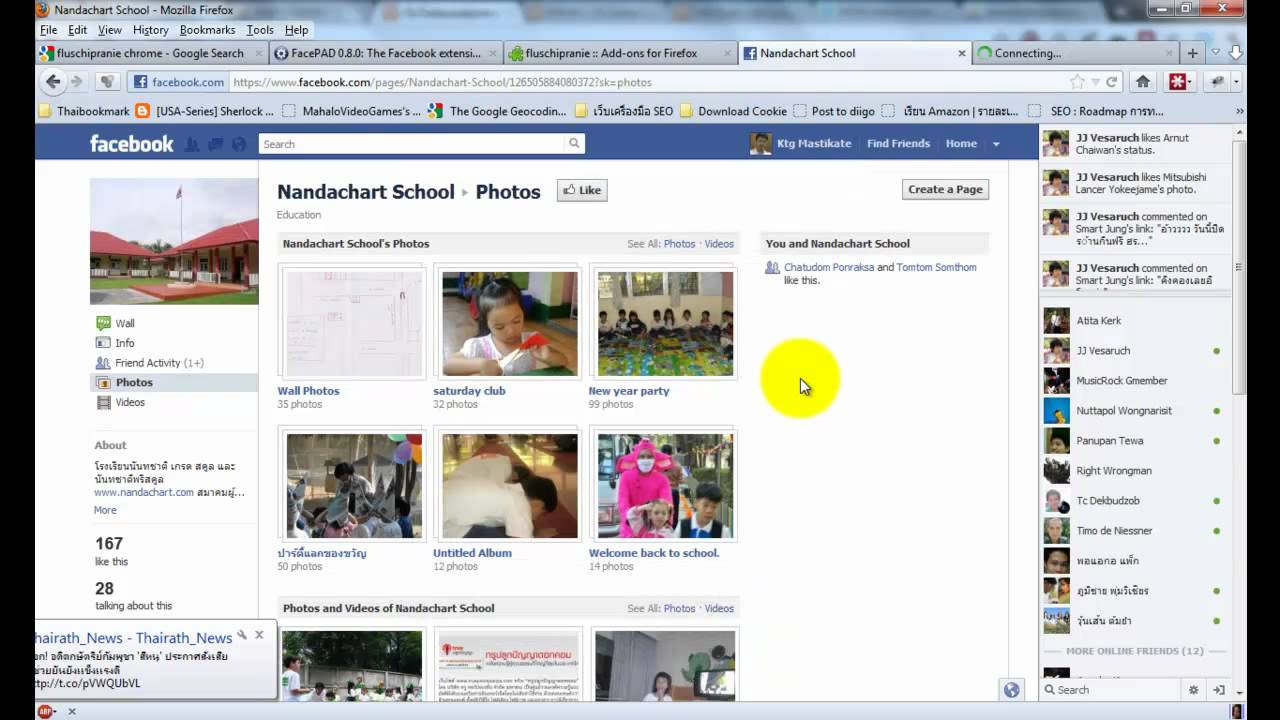Open the History menu
This screenshot has height=720, width=1280.
click(x=150, y=30)
